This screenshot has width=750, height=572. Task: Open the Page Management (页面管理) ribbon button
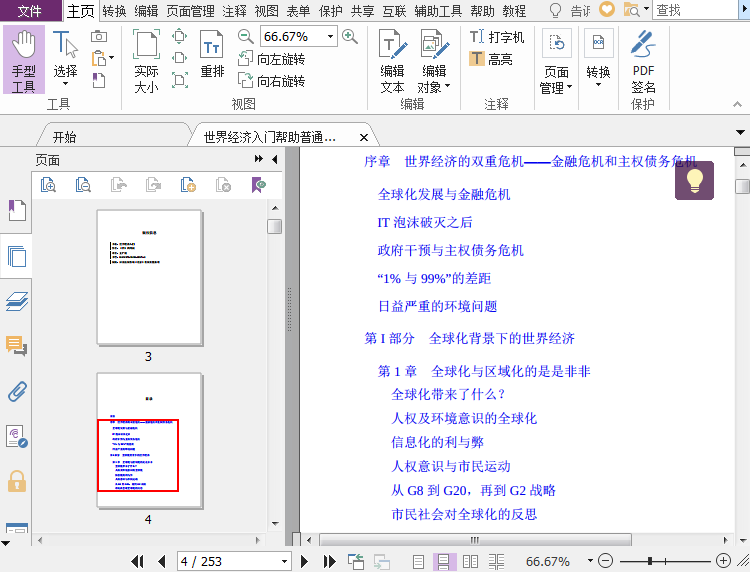pos(556,61)
